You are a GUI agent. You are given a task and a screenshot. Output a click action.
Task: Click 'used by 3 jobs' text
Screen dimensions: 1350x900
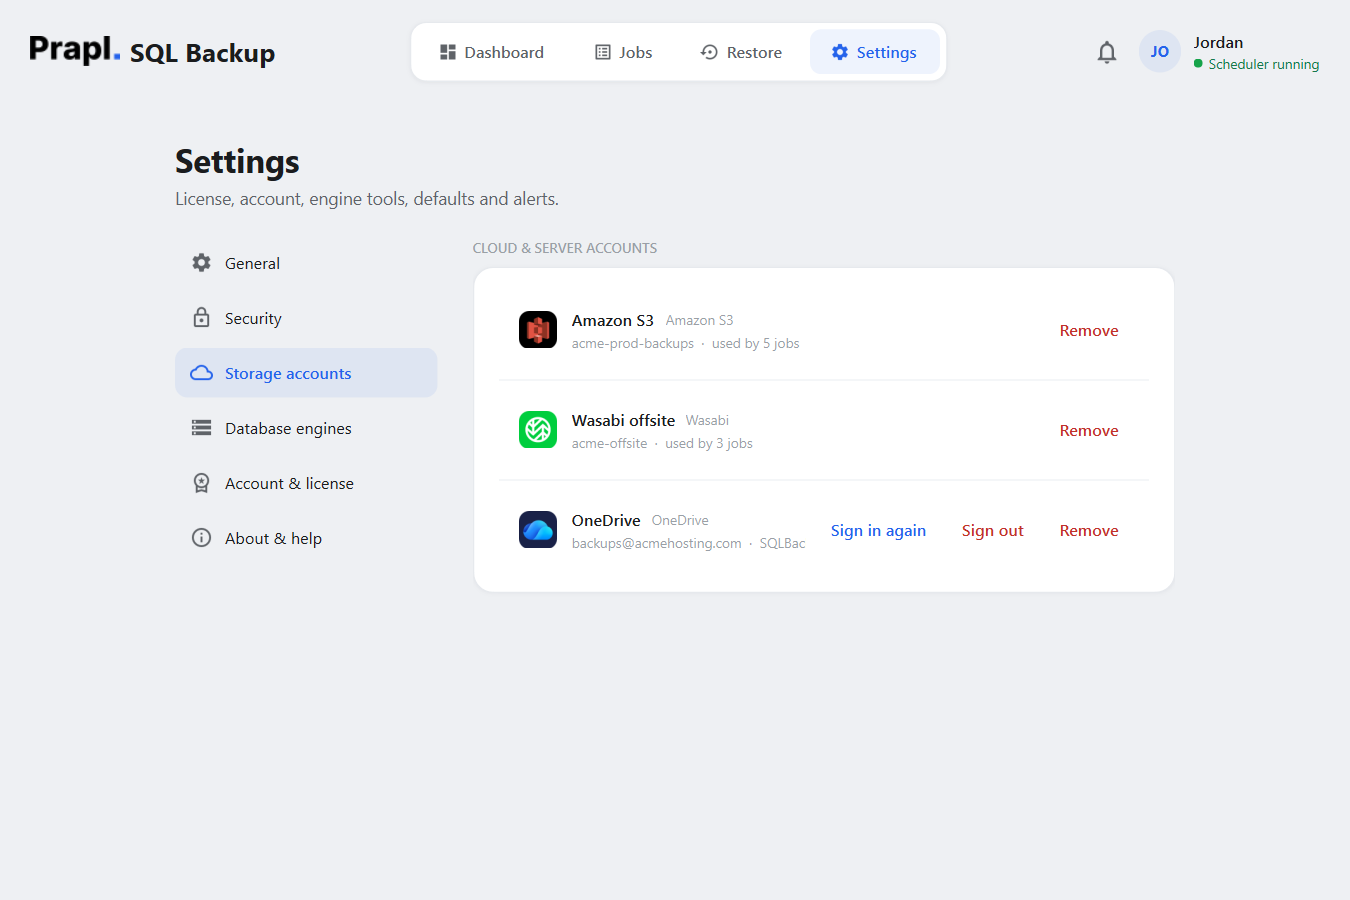709,444
